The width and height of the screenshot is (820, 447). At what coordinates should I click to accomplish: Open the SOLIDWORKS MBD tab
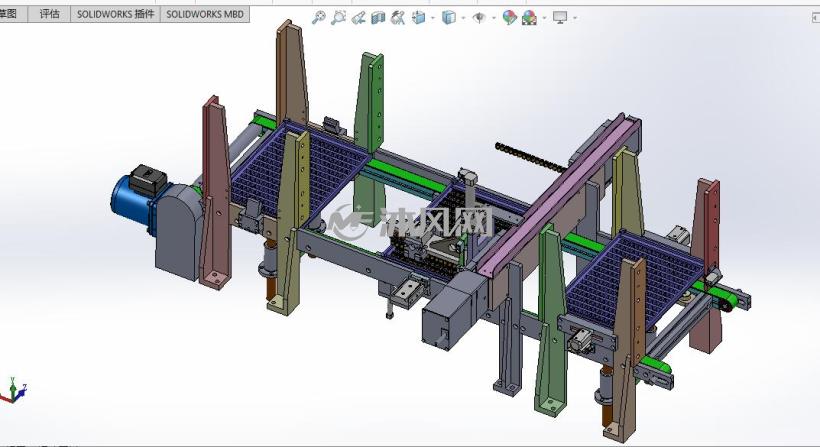[x=205, y=14]
